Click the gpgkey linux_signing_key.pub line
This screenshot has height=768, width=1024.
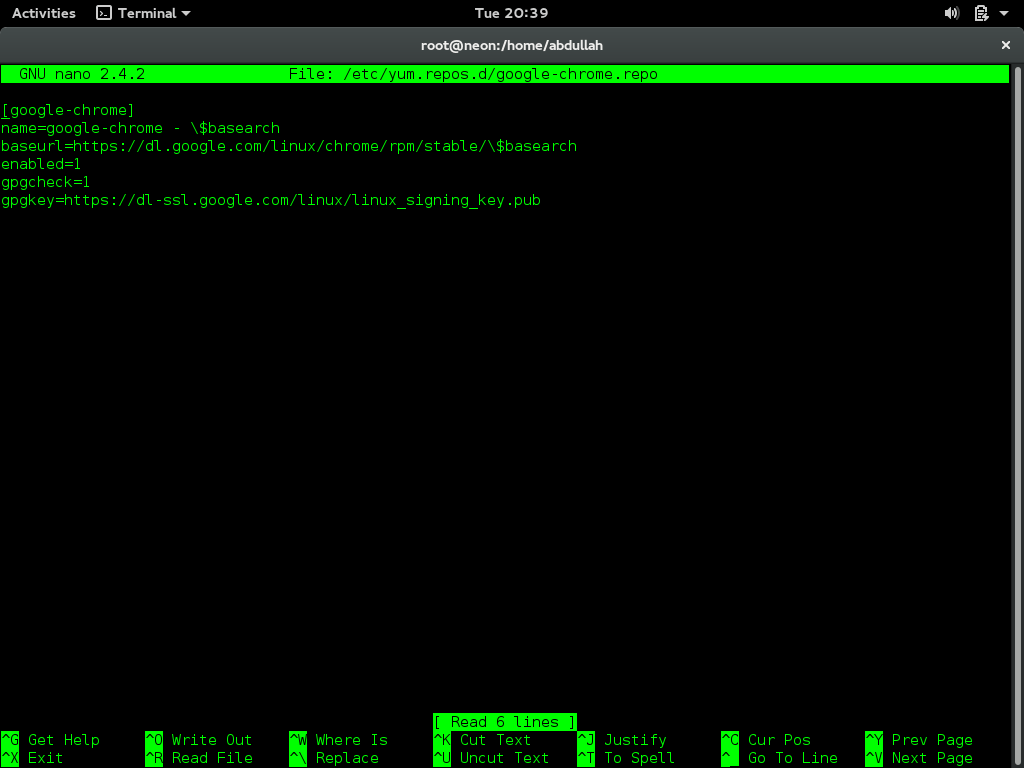point(271,200)
